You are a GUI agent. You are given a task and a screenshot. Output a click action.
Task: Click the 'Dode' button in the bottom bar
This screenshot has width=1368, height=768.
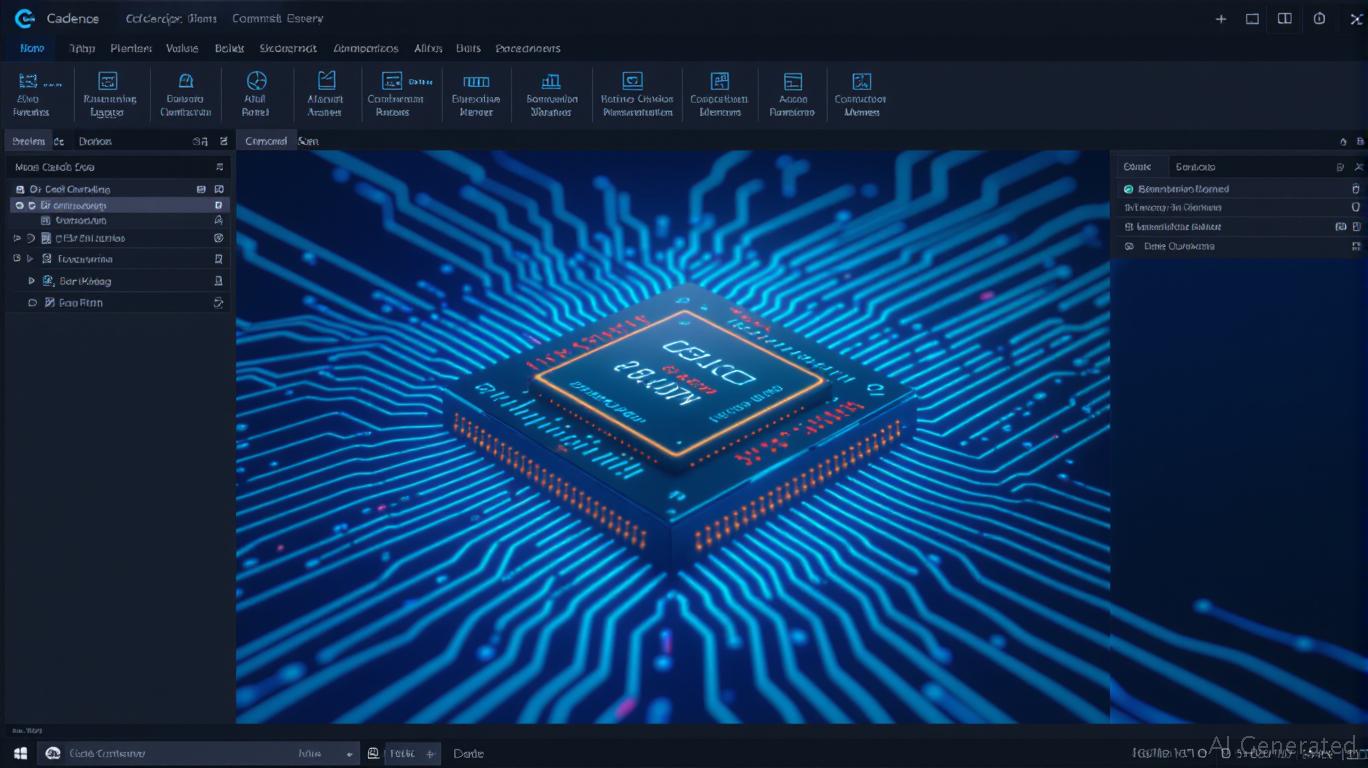click(468, 753)
